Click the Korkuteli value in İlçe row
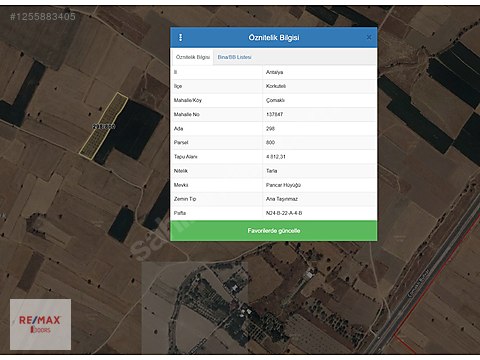This screenshot has height=360, width=480. [276, 86]
